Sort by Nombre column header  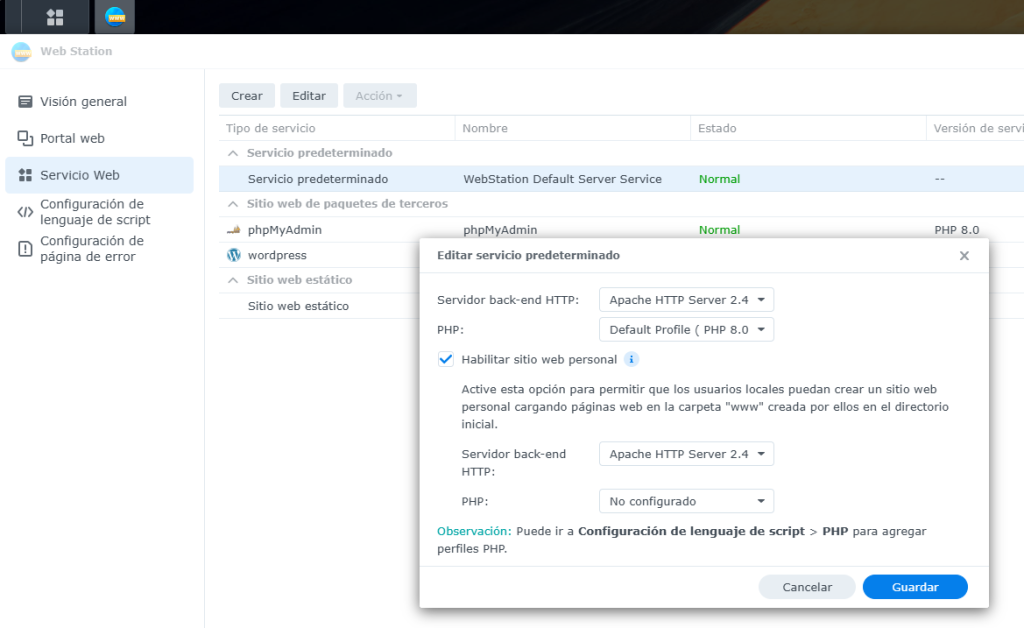572,129
